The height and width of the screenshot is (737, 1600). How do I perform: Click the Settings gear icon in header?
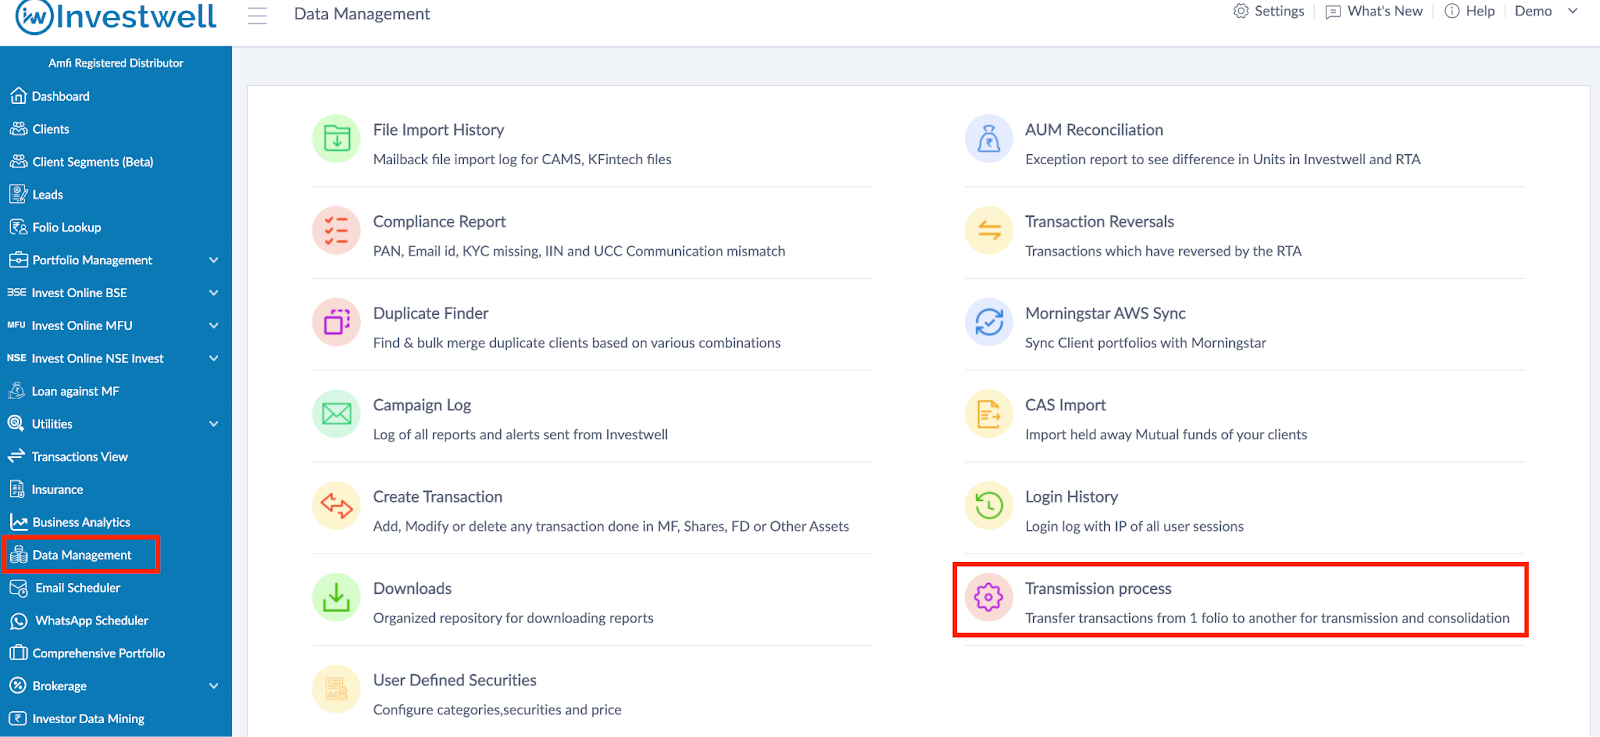coord(1241,11)
